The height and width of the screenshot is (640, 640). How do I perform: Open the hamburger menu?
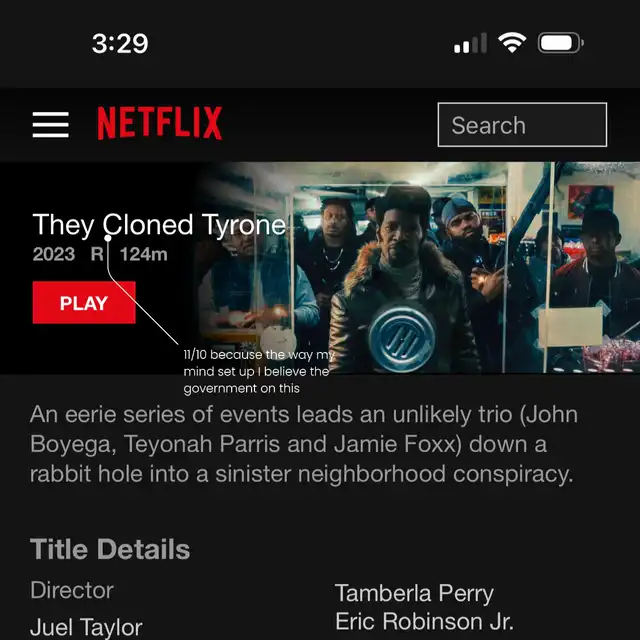(51, 124)
